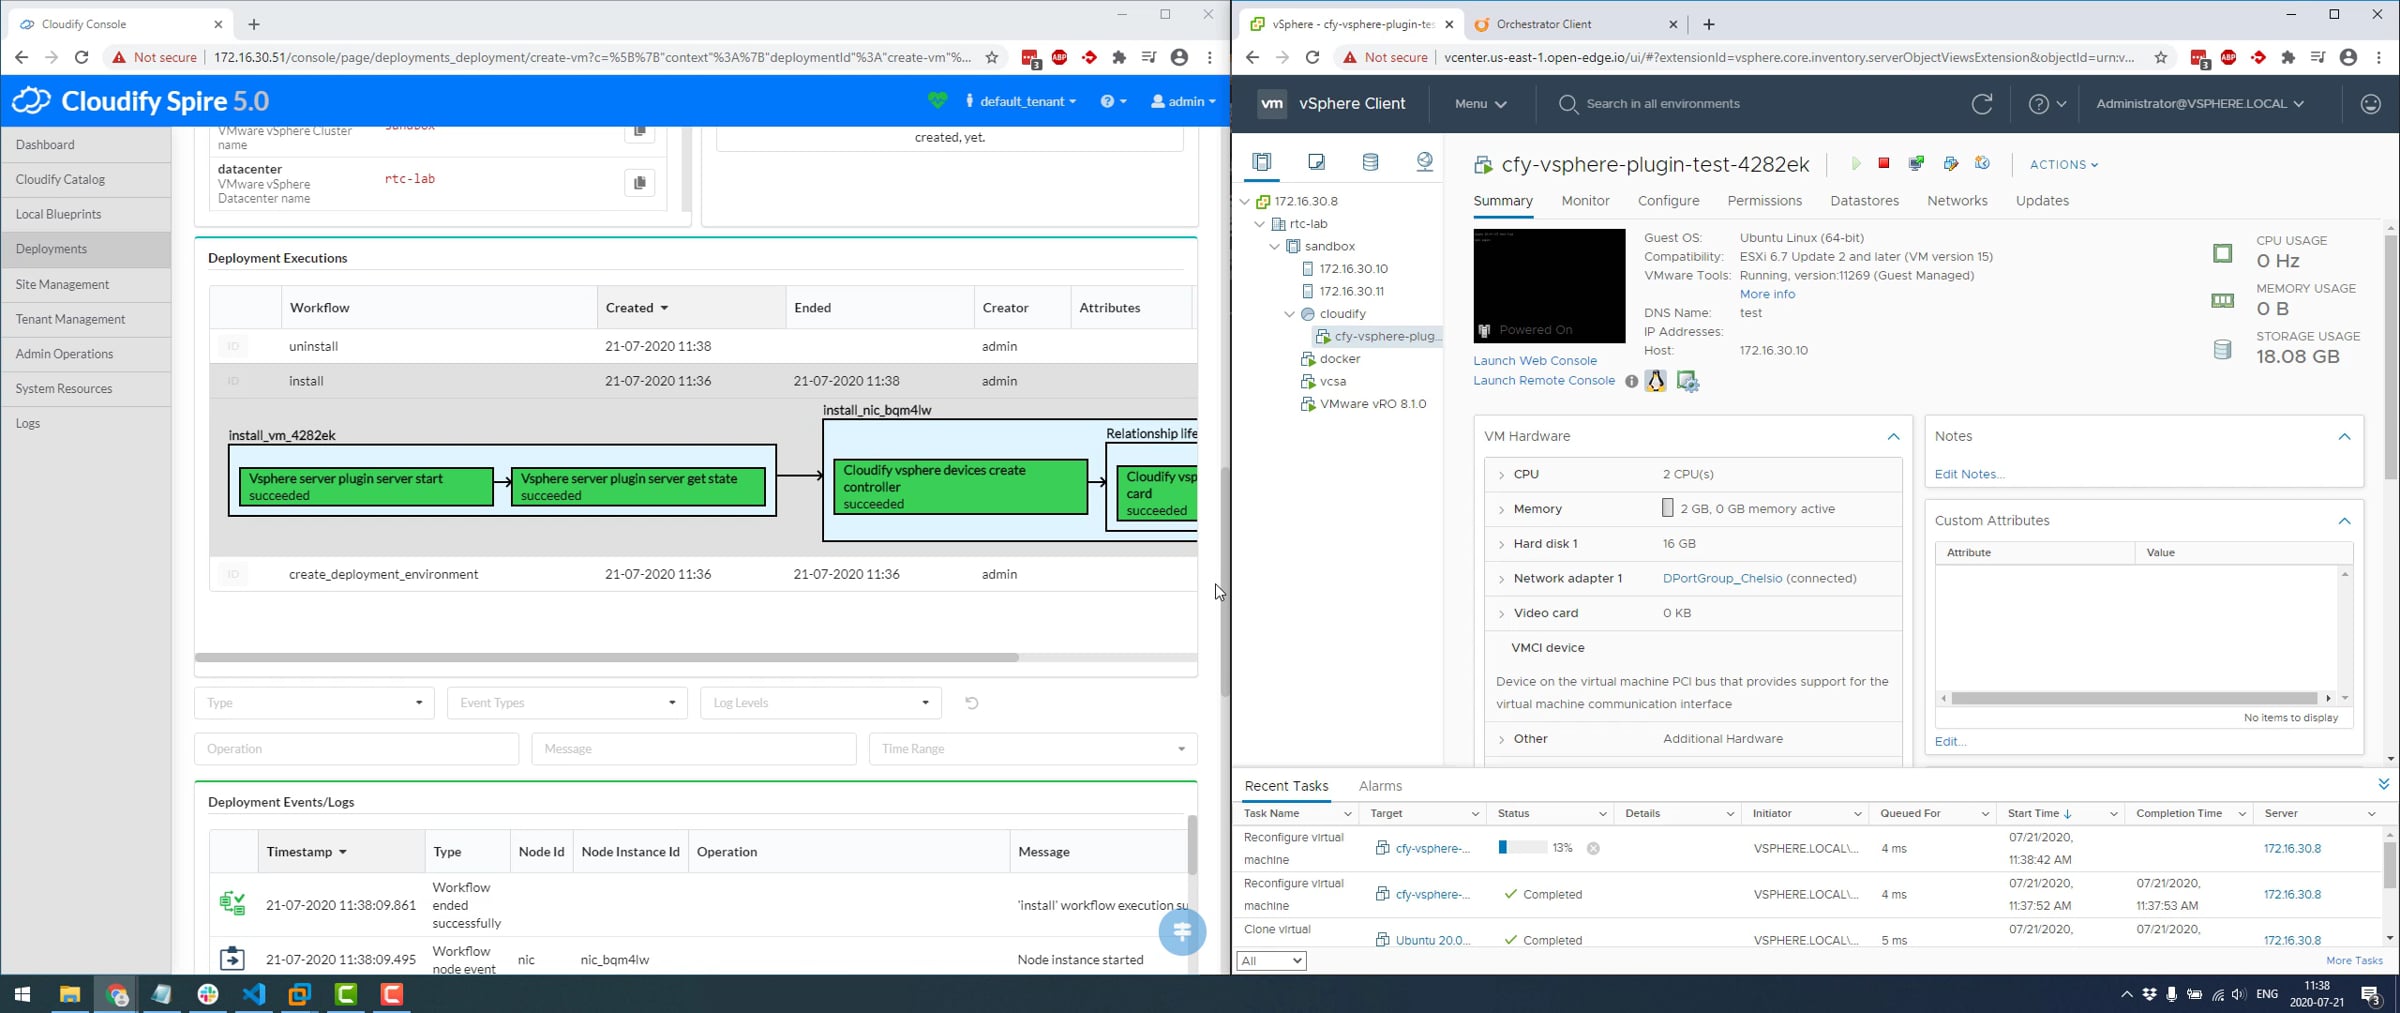Collapse the VM Hardware panel
Screen dimensions: 2400x1013
(1892, 436)
